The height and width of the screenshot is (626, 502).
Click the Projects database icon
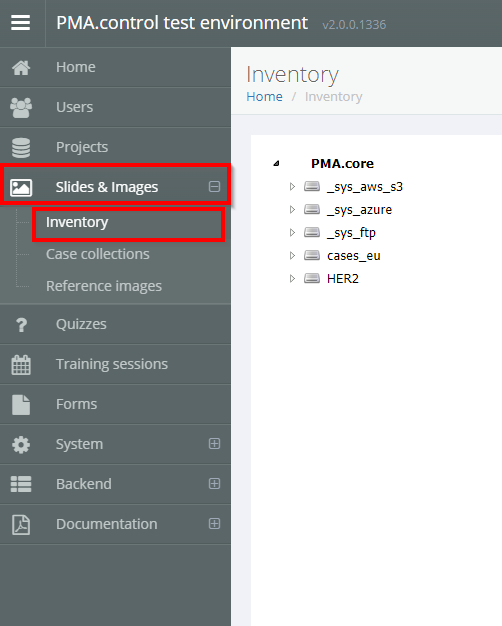21,147
